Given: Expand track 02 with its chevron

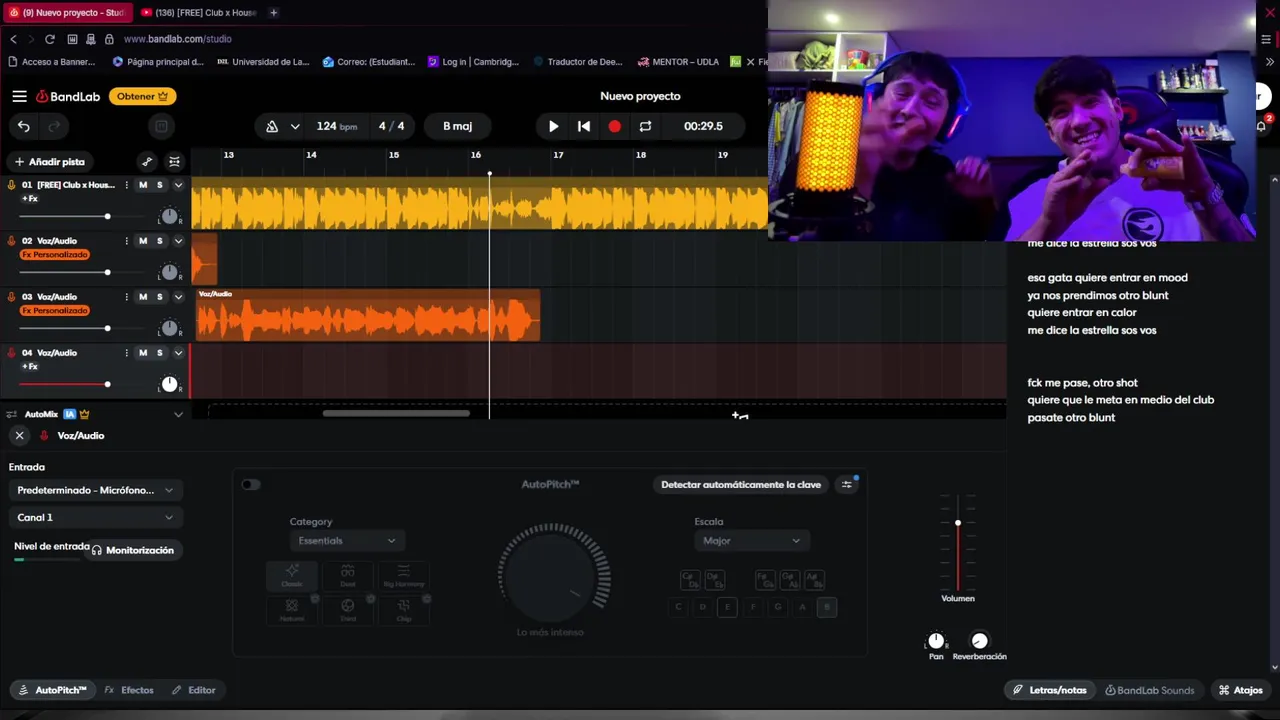Looking at the screenshot, I should [x=179, y=241].
